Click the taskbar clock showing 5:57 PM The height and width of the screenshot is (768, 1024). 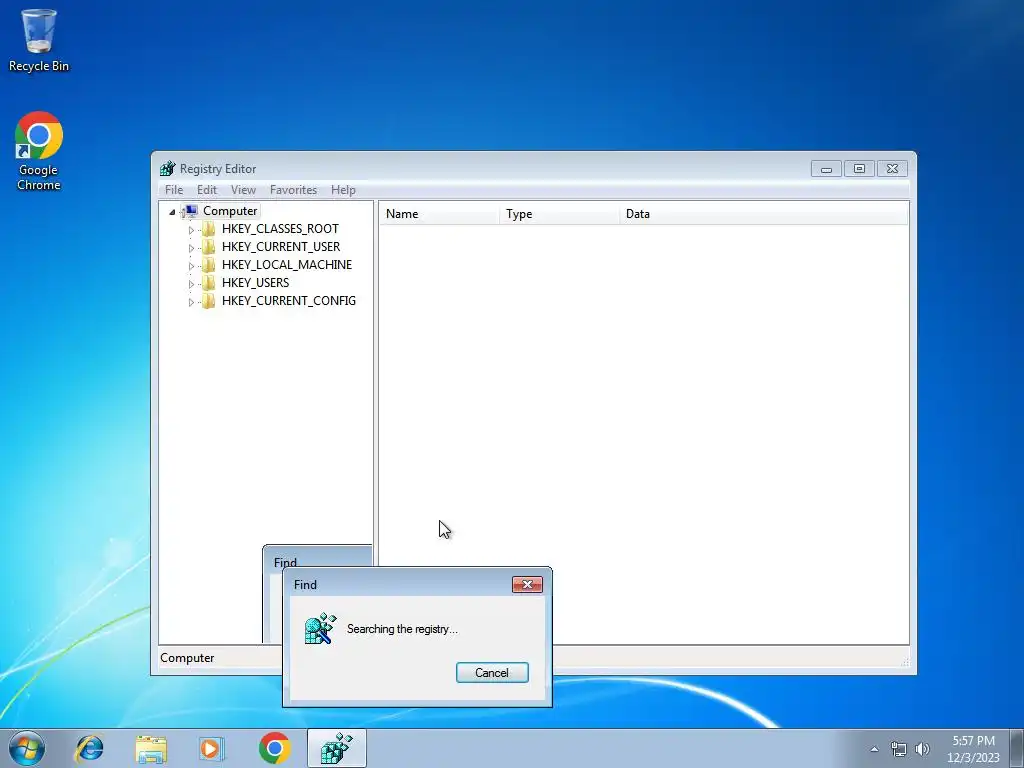pos(973,749)
